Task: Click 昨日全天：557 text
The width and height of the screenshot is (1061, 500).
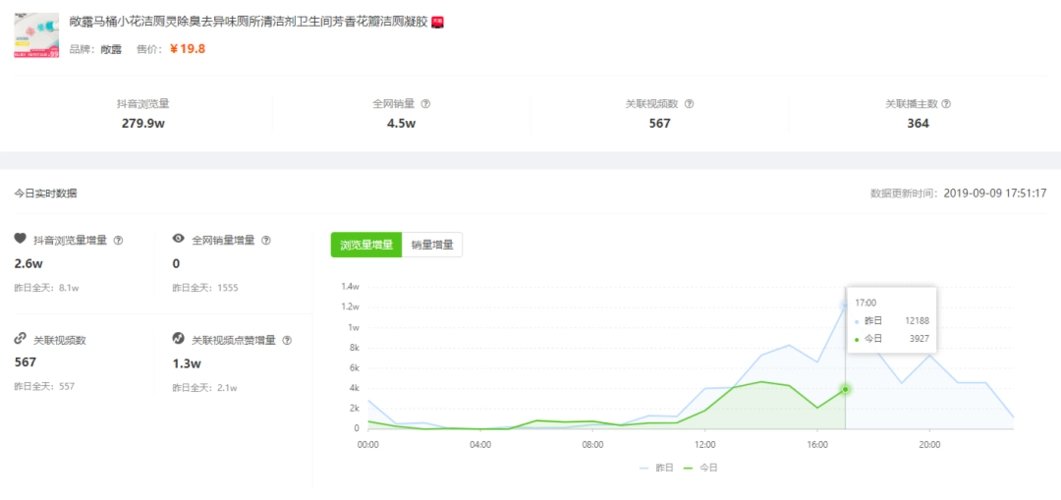Action: (x=45, y=387)
